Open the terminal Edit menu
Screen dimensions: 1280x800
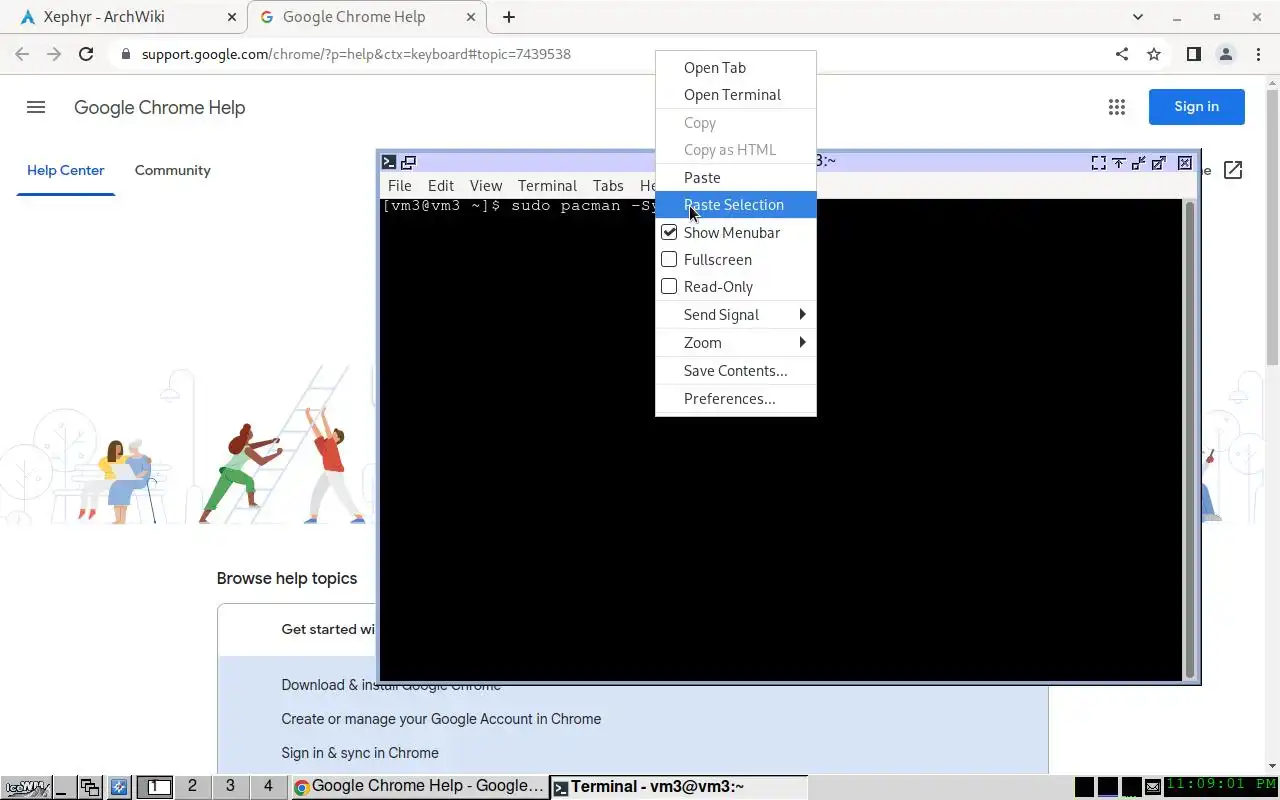[441, 186]
